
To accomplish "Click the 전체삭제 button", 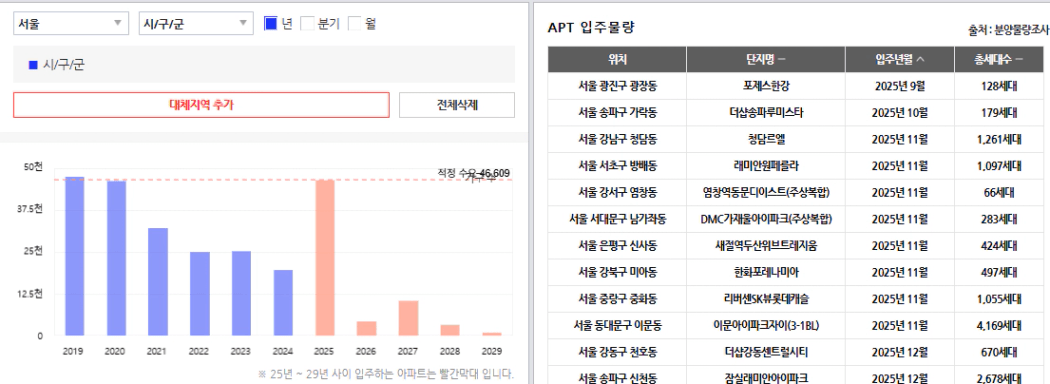I will [x=457, y=105].
